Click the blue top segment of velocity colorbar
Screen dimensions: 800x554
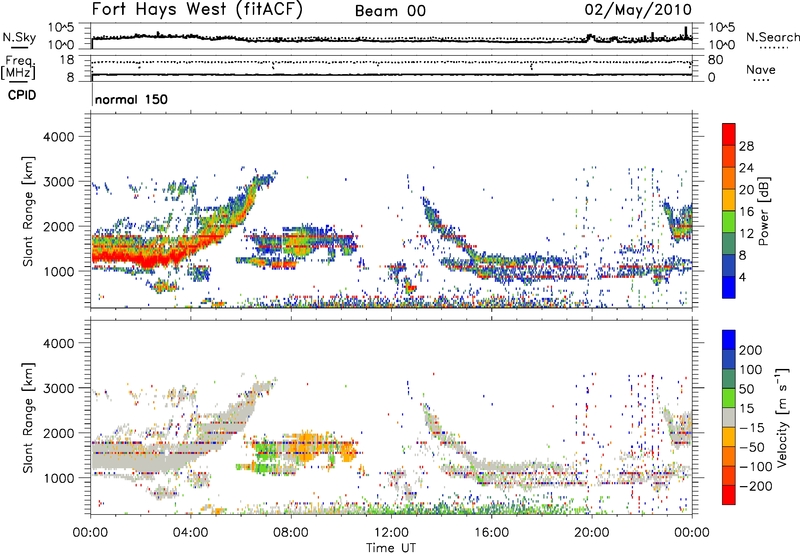coord(729,340)
